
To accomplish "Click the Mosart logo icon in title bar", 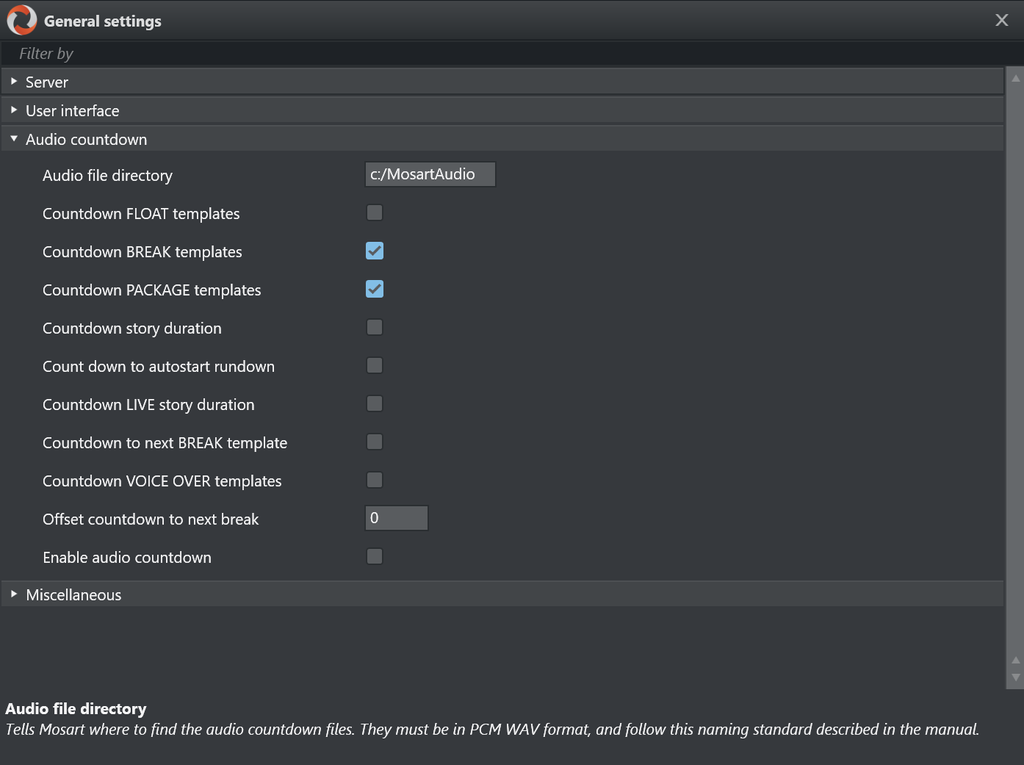I will click(21, 20).
